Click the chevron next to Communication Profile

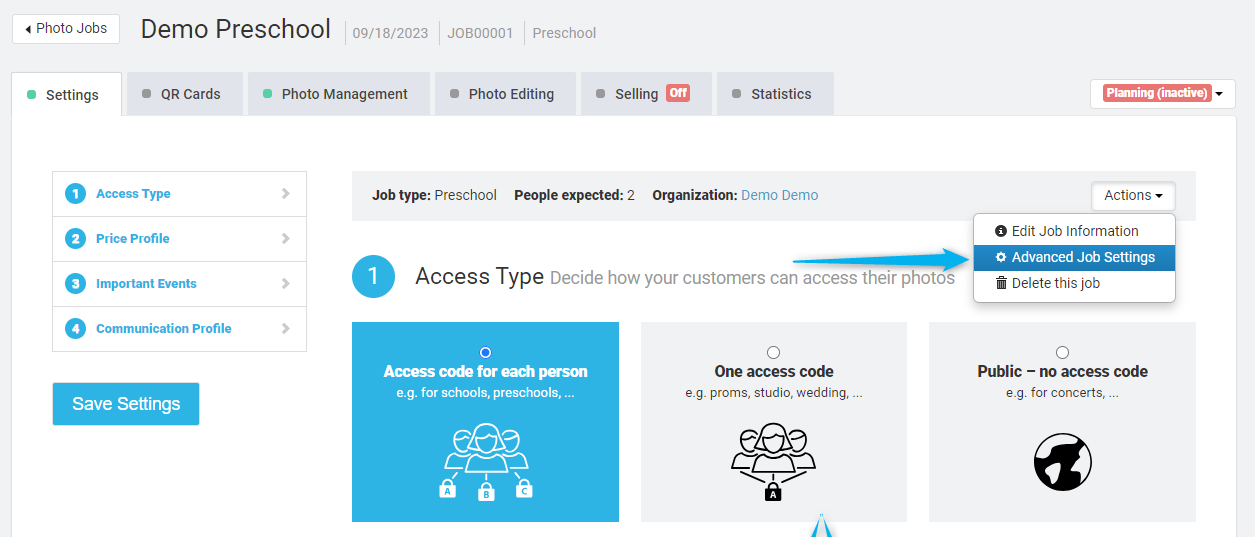285,329
